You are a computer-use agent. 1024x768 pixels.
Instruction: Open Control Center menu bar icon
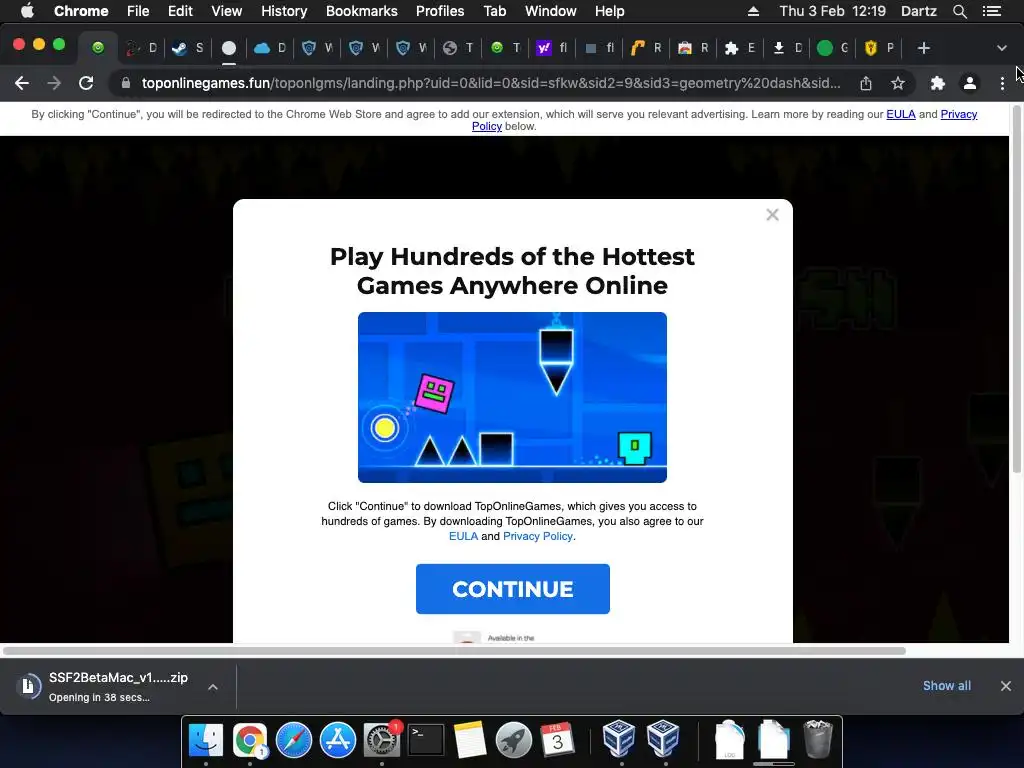[x=991, y=11]
